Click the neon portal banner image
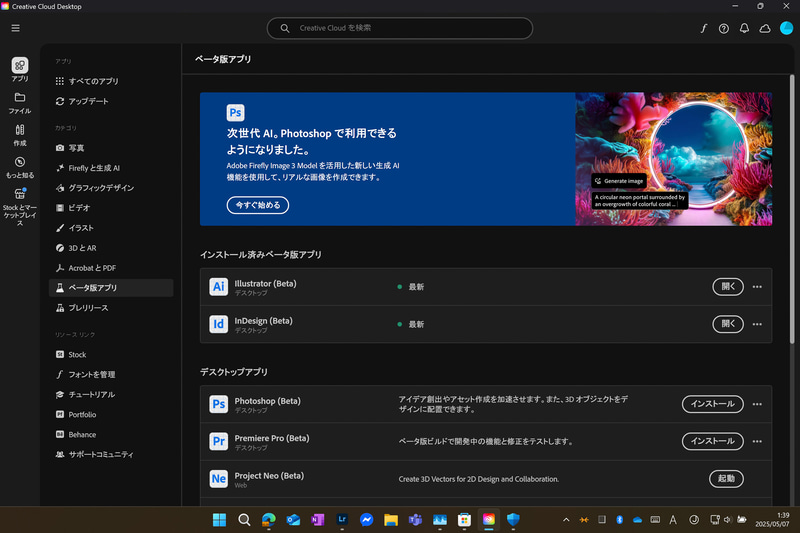Screen dimensions: 800x533 pos(673,159)
